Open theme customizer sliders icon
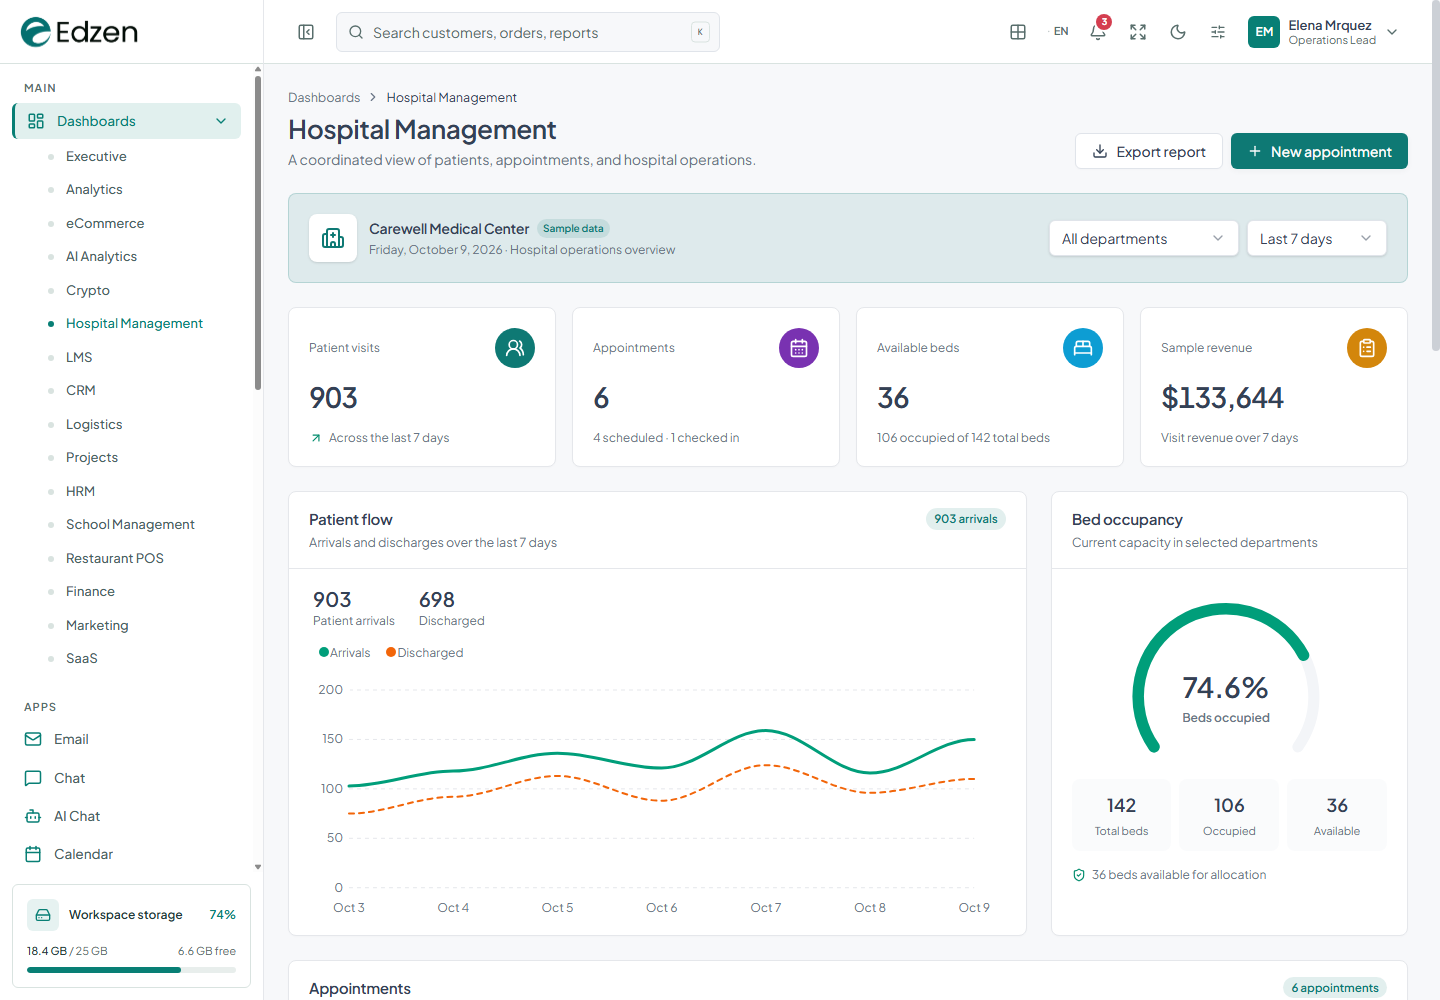Viewport: 1440px width, 1000px height. pos(1218,32)
